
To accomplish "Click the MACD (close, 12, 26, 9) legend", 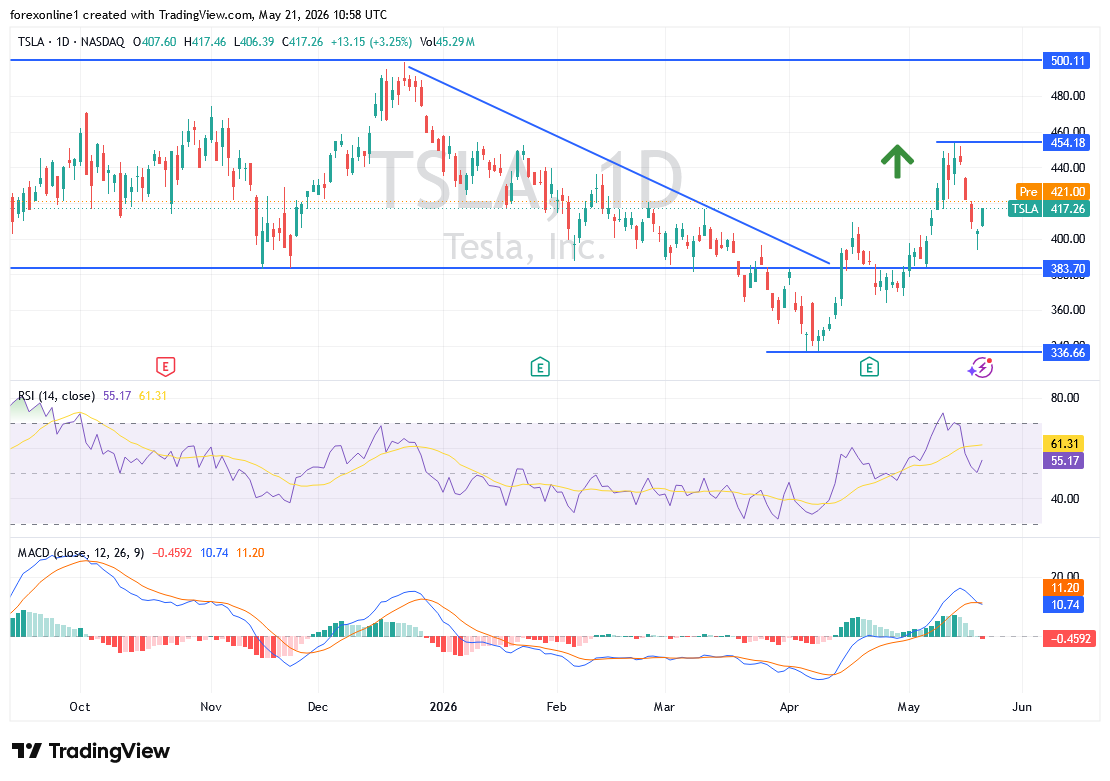I will (x=81, y=553).
